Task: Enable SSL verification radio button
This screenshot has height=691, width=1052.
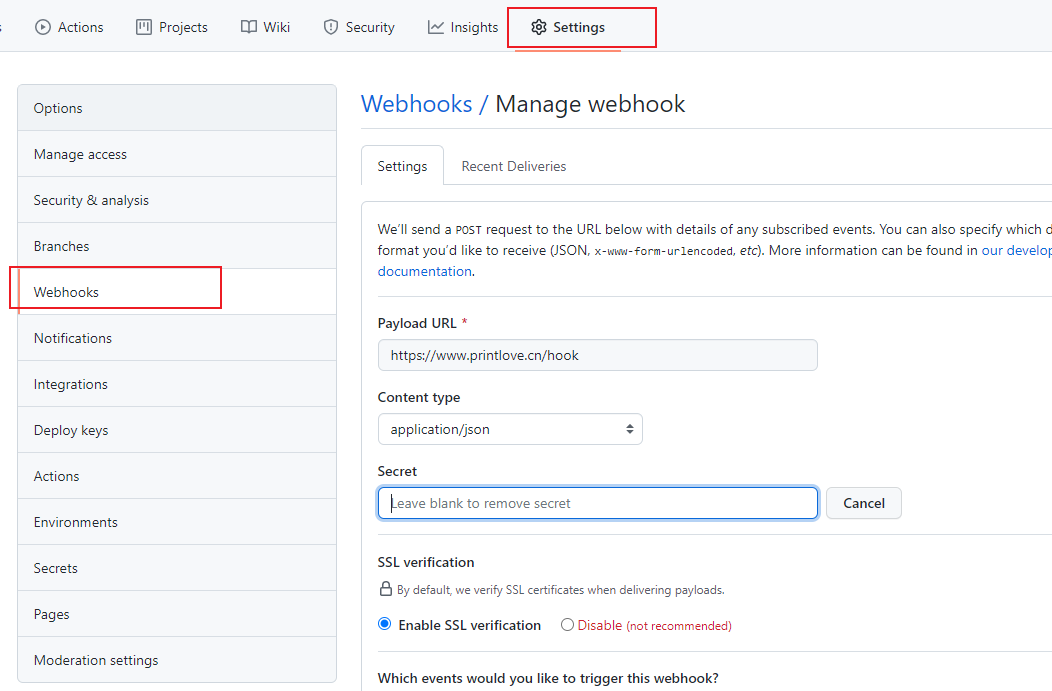Action: click(384, 623)
